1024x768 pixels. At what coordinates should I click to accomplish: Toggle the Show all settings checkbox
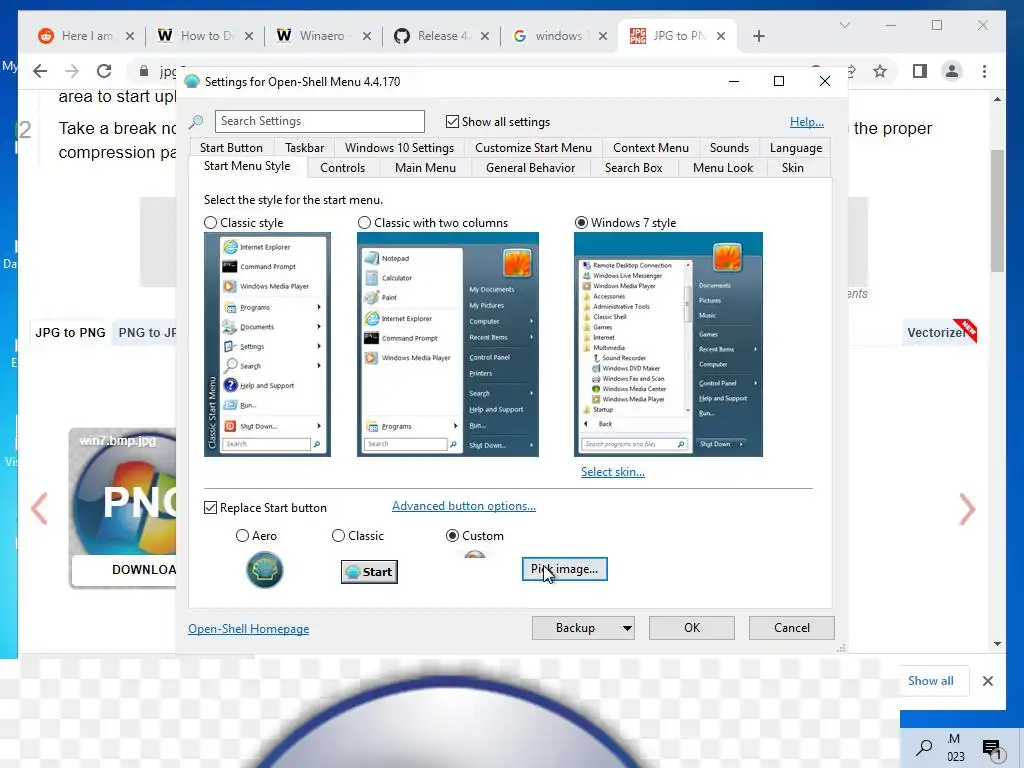click(x=452, y=121)
